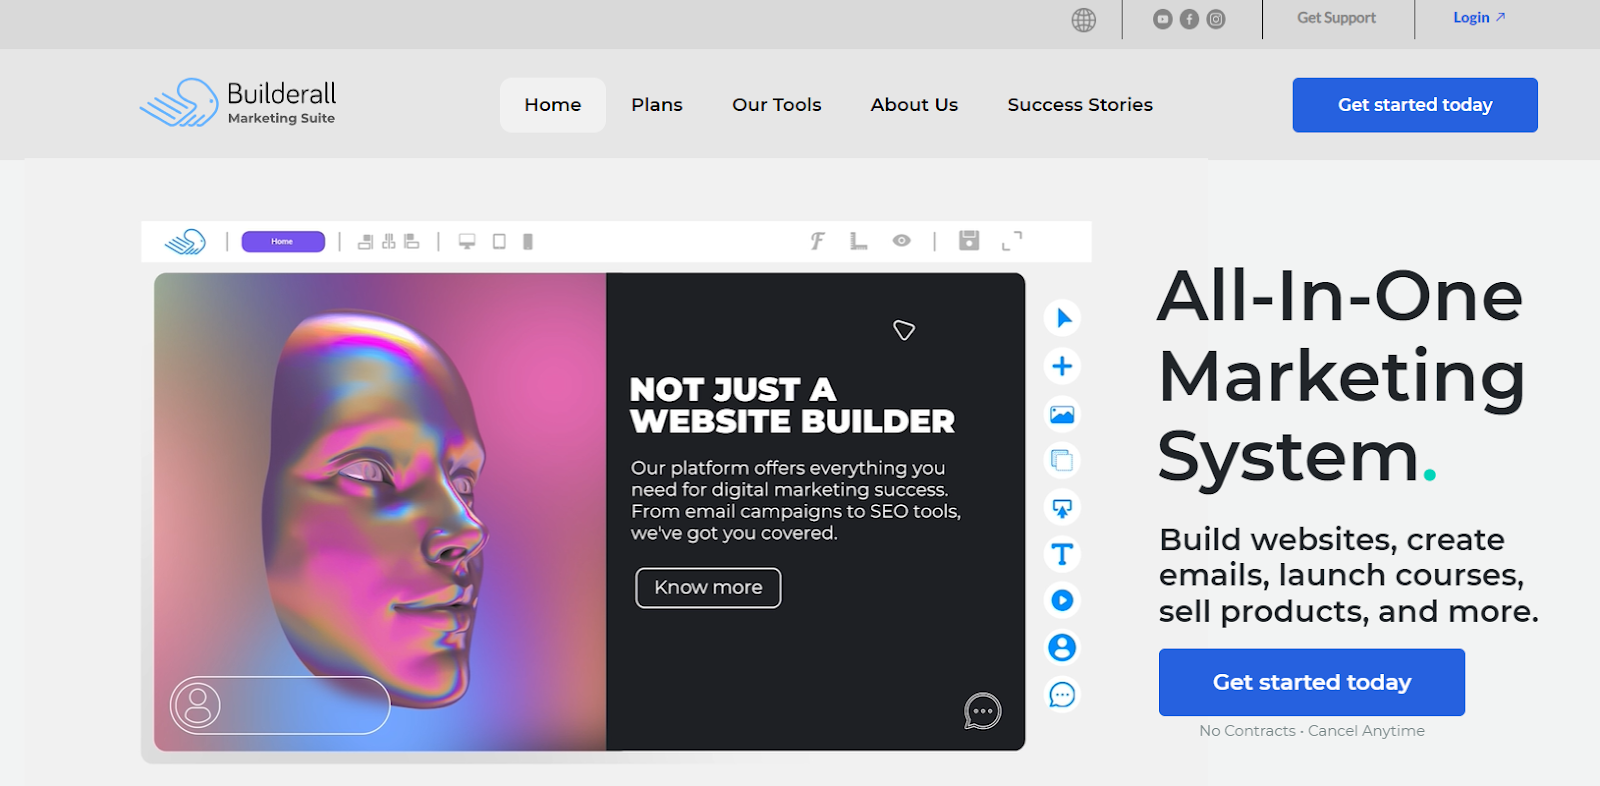1600x786 pixels.
Task: Click the presentation screen tool icon
Action: pyautogui.click(x=1062, y=508)
